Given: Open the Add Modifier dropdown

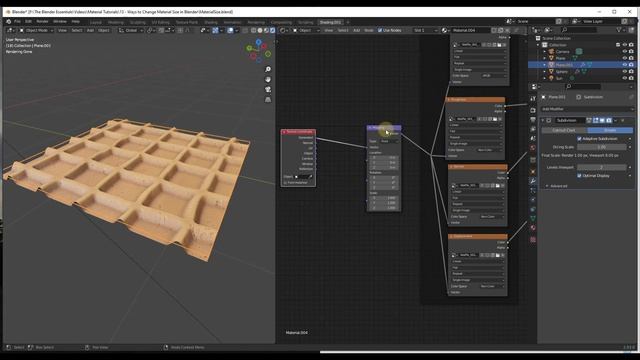Looking at the screenshot, I should click(587, 109).
